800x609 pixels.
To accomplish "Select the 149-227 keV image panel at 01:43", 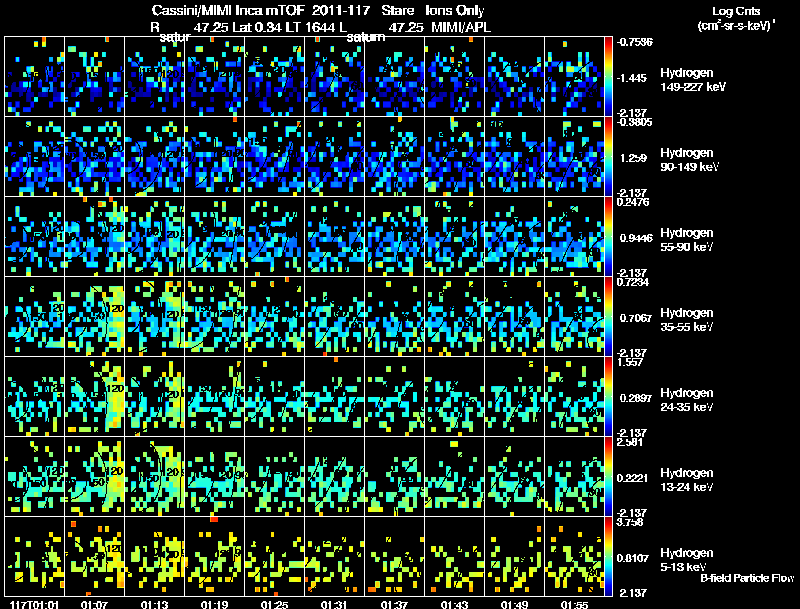I will [x=455, y=77].
